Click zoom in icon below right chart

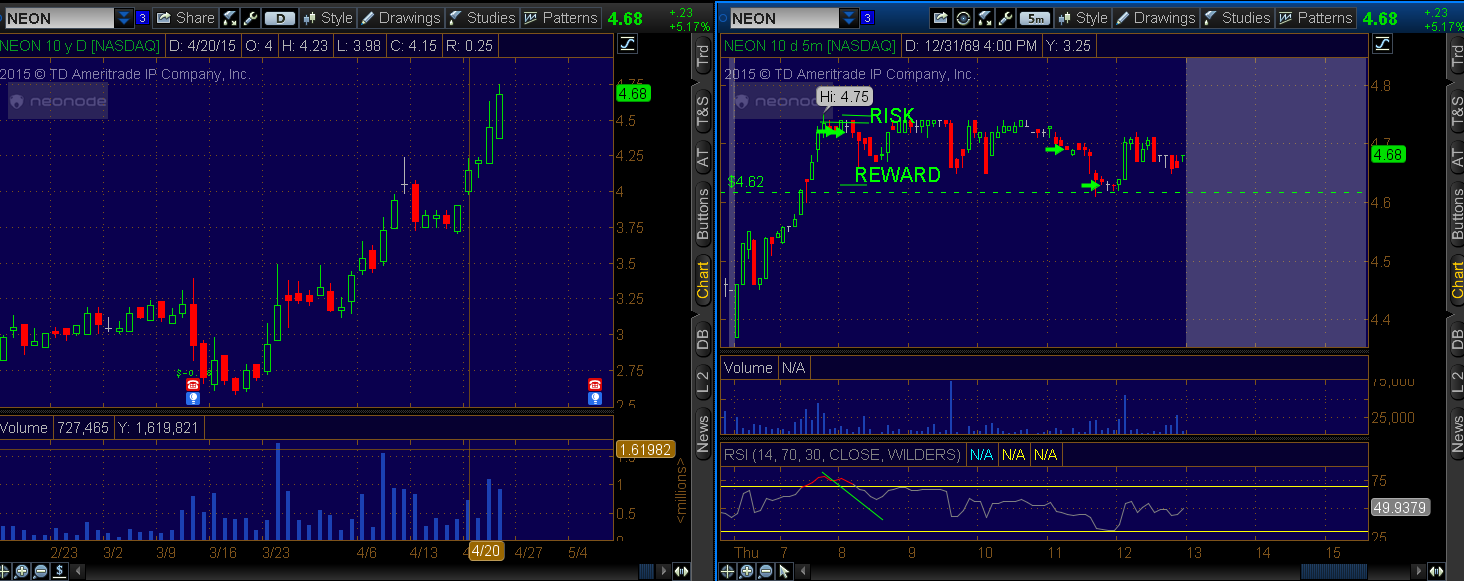pos(747,571)
